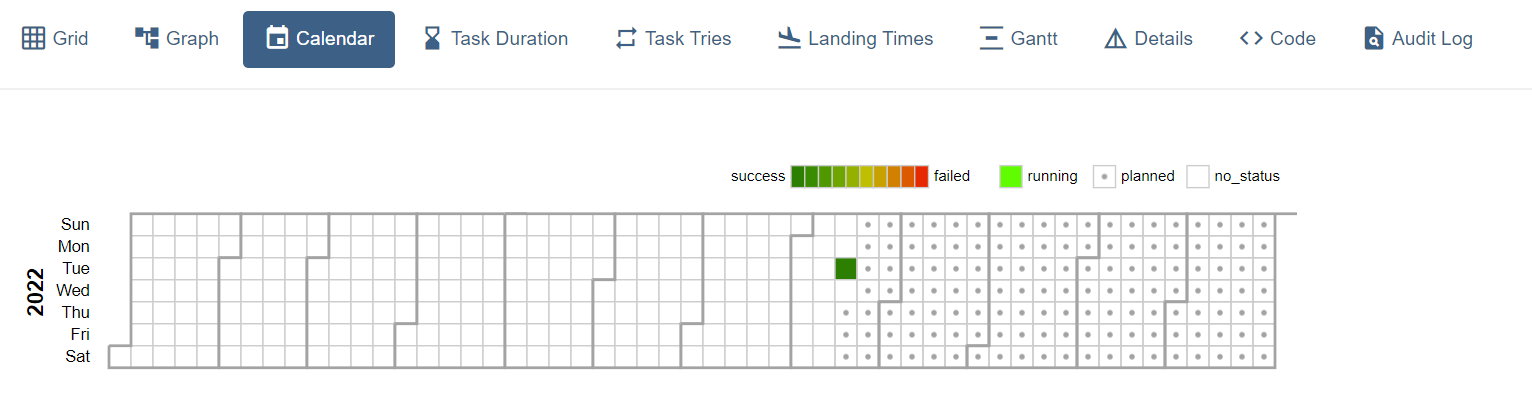
Task: Click the Grid view table icon
Action: tap(34, 39)
